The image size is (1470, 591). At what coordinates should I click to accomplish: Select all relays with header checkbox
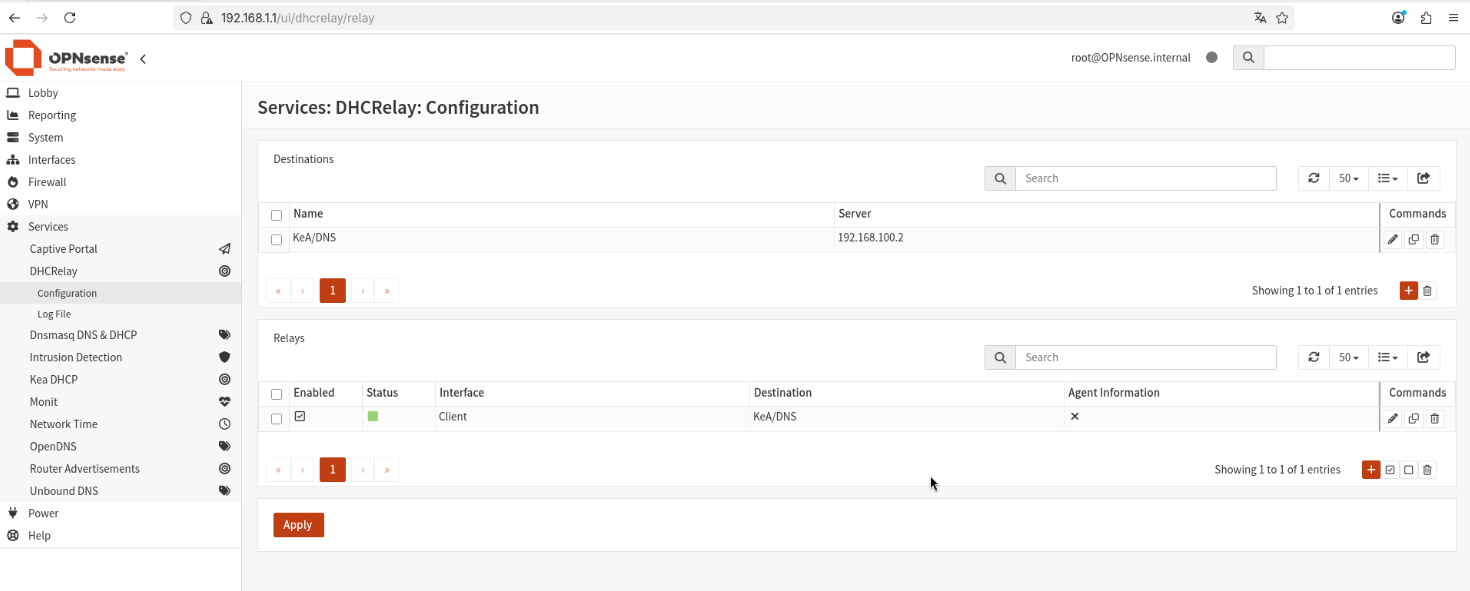pos(277,394)
